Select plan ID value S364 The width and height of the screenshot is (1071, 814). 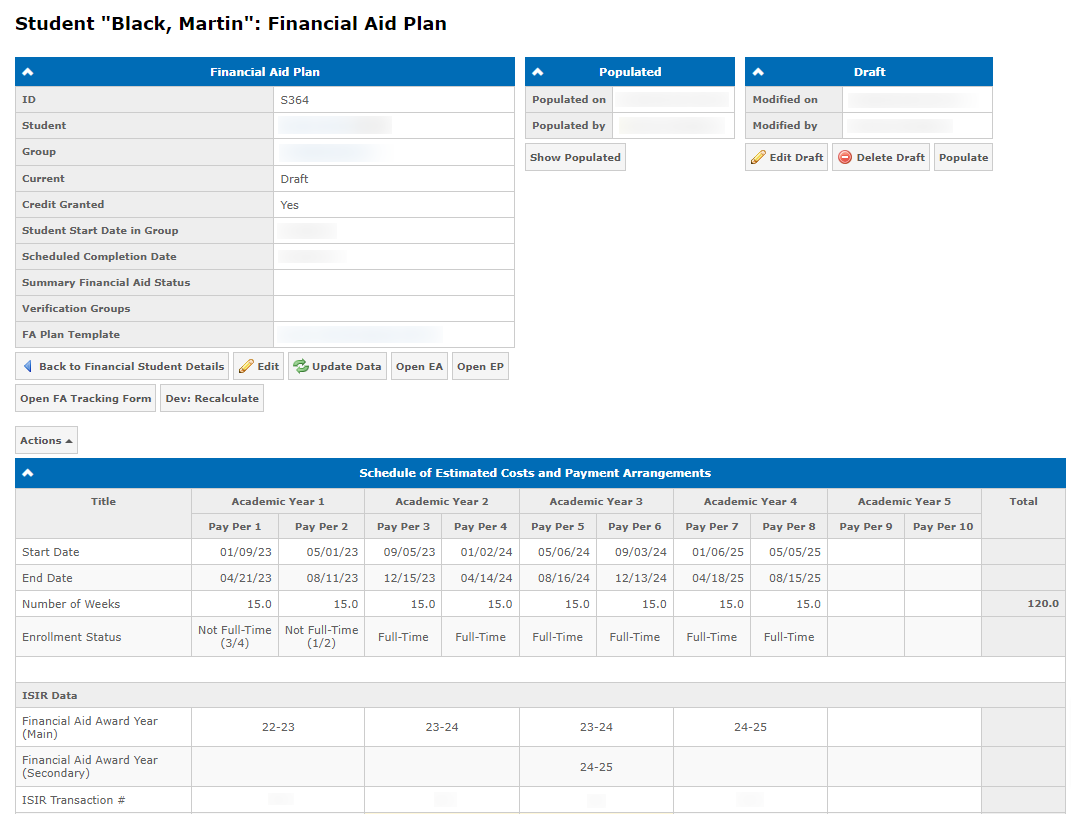(x=294, y=100)
